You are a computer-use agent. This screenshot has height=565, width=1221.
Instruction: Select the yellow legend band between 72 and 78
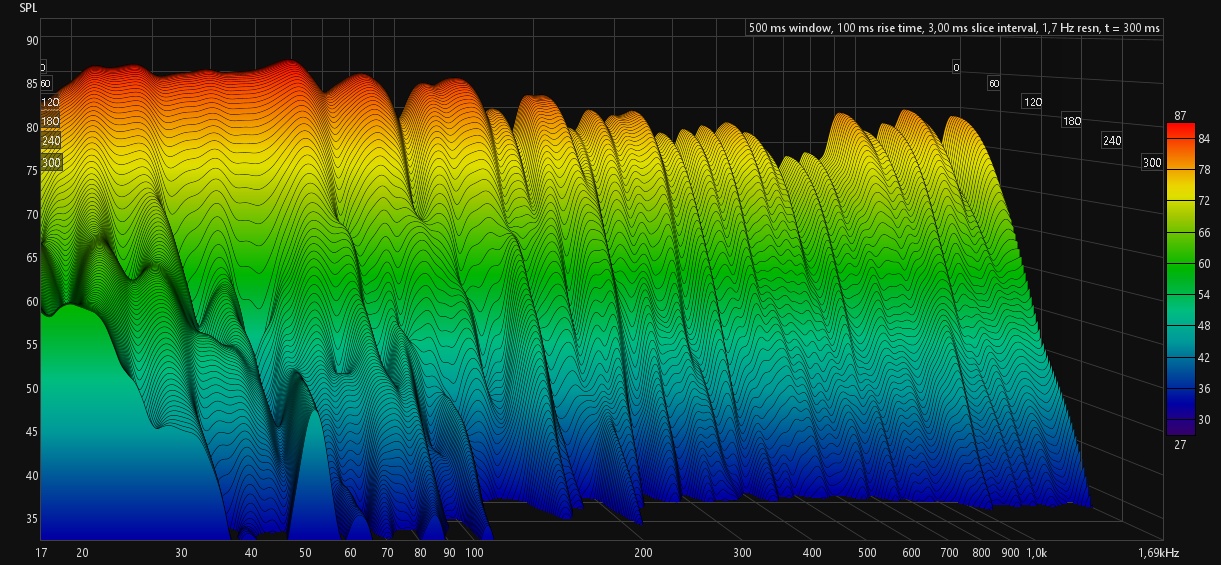point(1180,187)
